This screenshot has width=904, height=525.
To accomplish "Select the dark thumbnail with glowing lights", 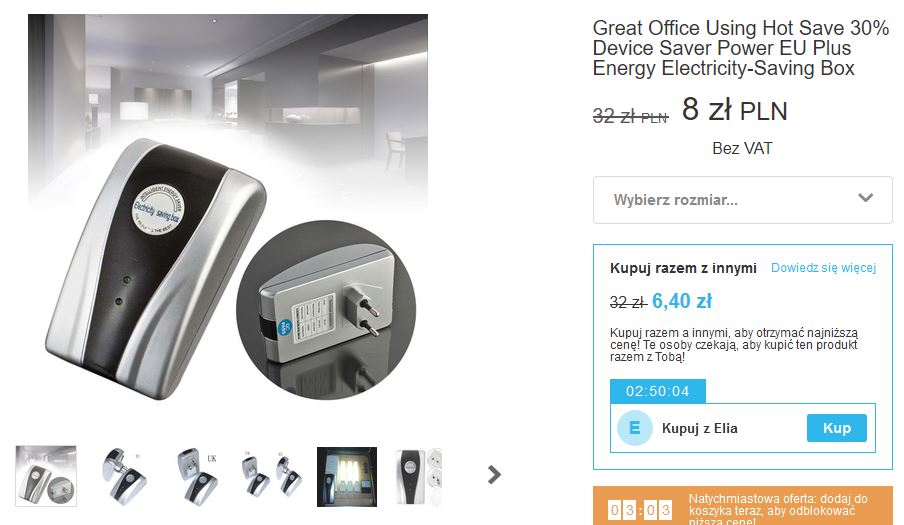I will [x=347, y=476].
